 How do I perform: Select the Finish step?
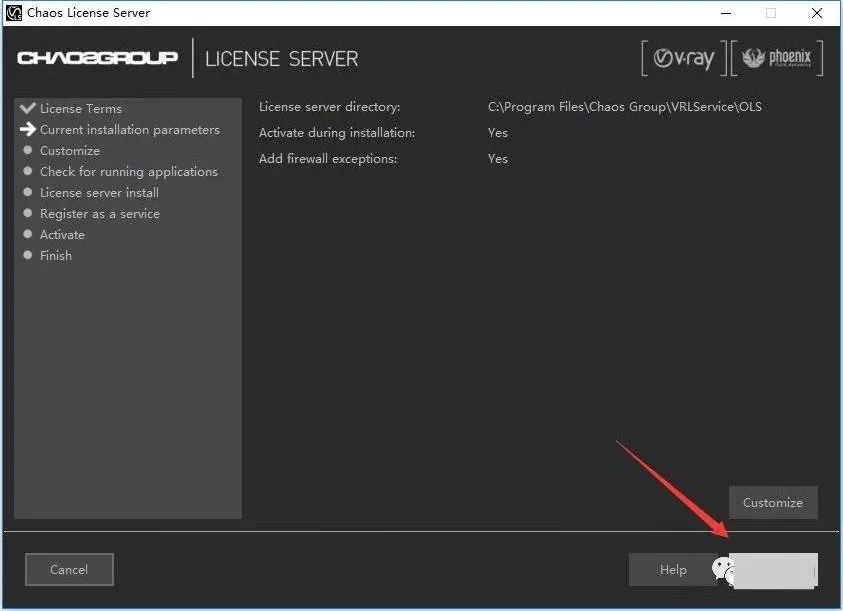coord(56,255)
